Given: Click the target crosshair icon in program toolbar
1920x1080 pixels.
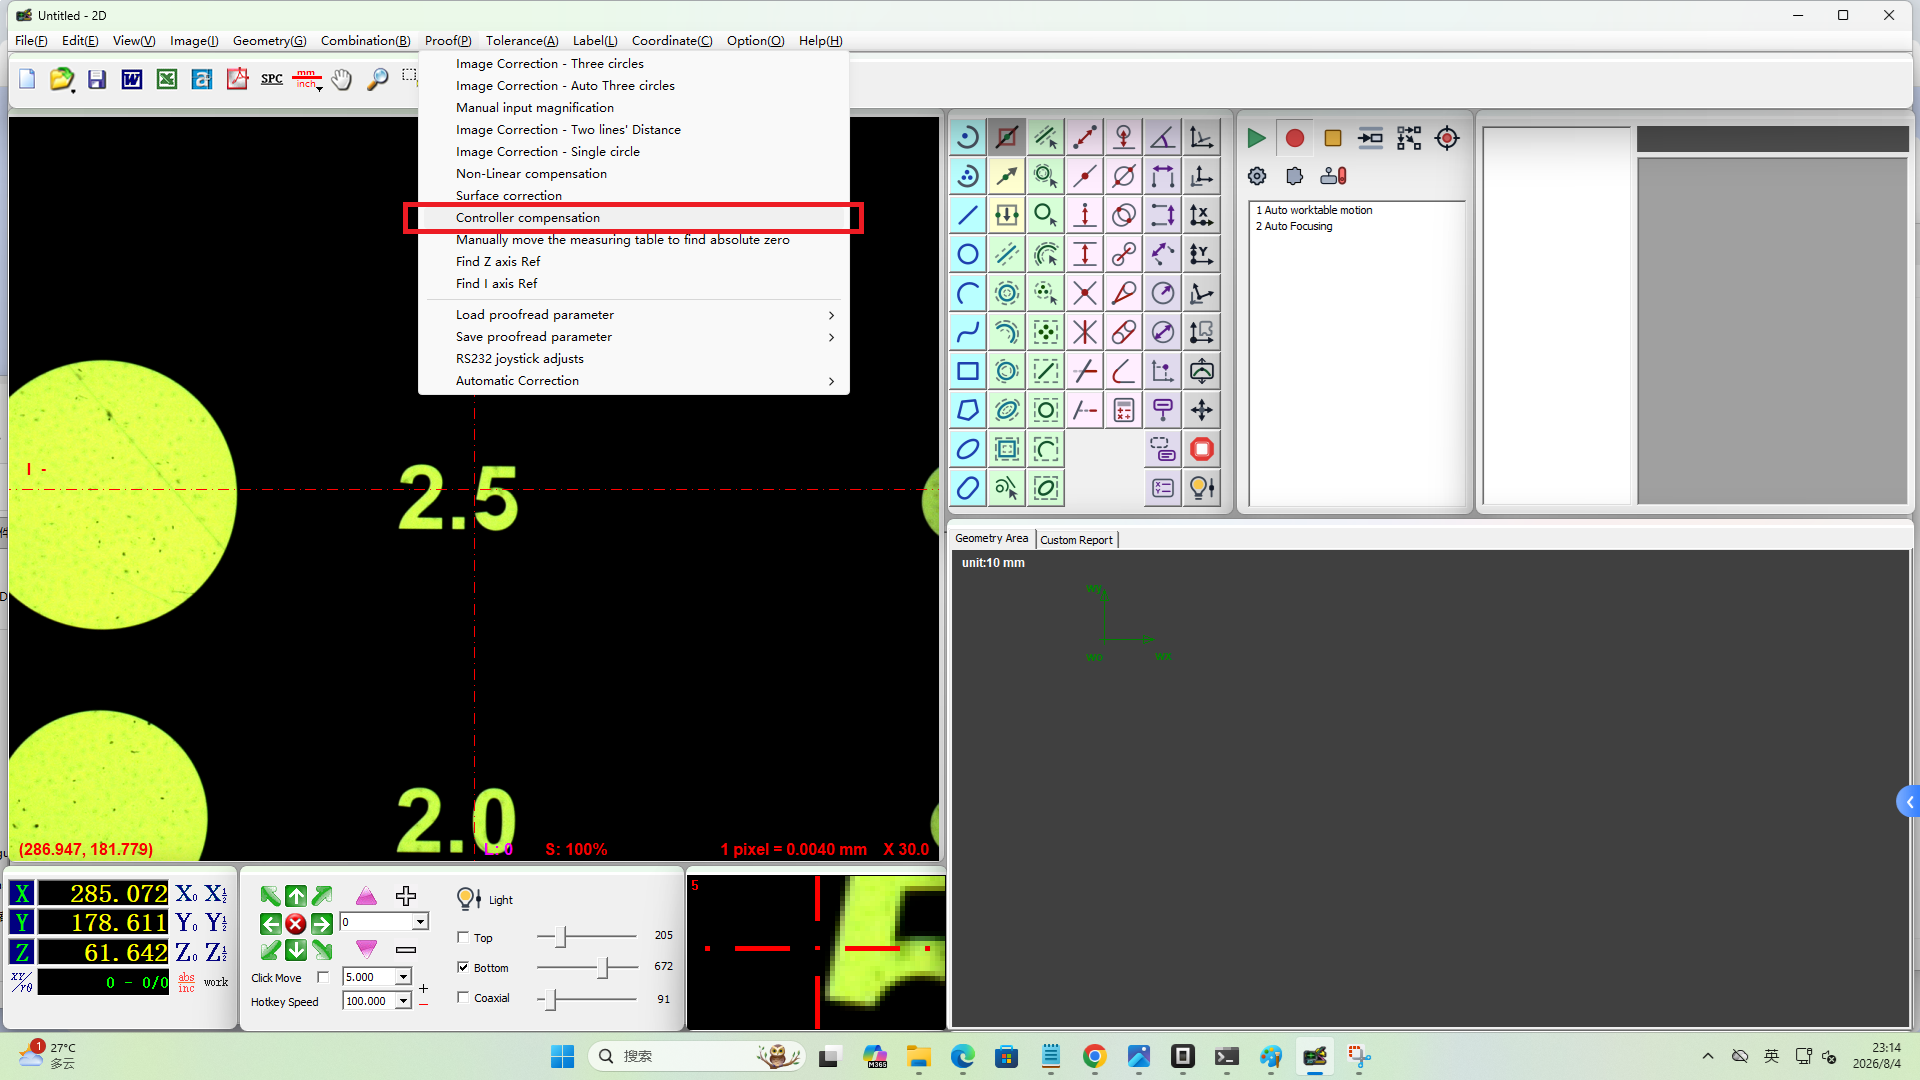Looking at the screenshot, I should pyautogui.click(x=1447, y=138).
